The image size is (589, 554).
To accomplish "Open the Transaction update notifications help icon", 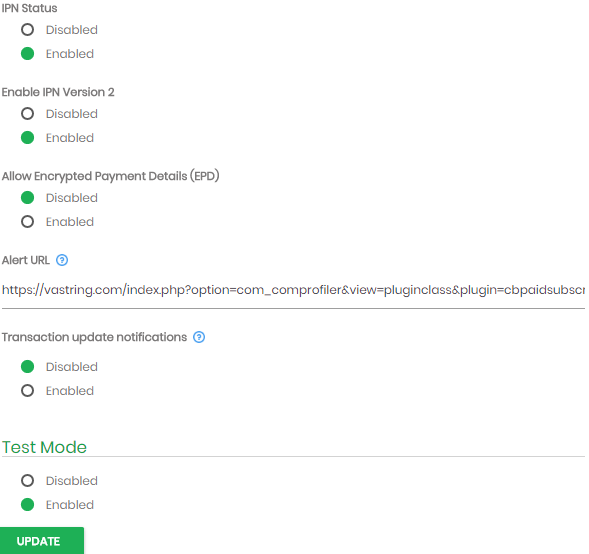I will click(x=199, y=337).
